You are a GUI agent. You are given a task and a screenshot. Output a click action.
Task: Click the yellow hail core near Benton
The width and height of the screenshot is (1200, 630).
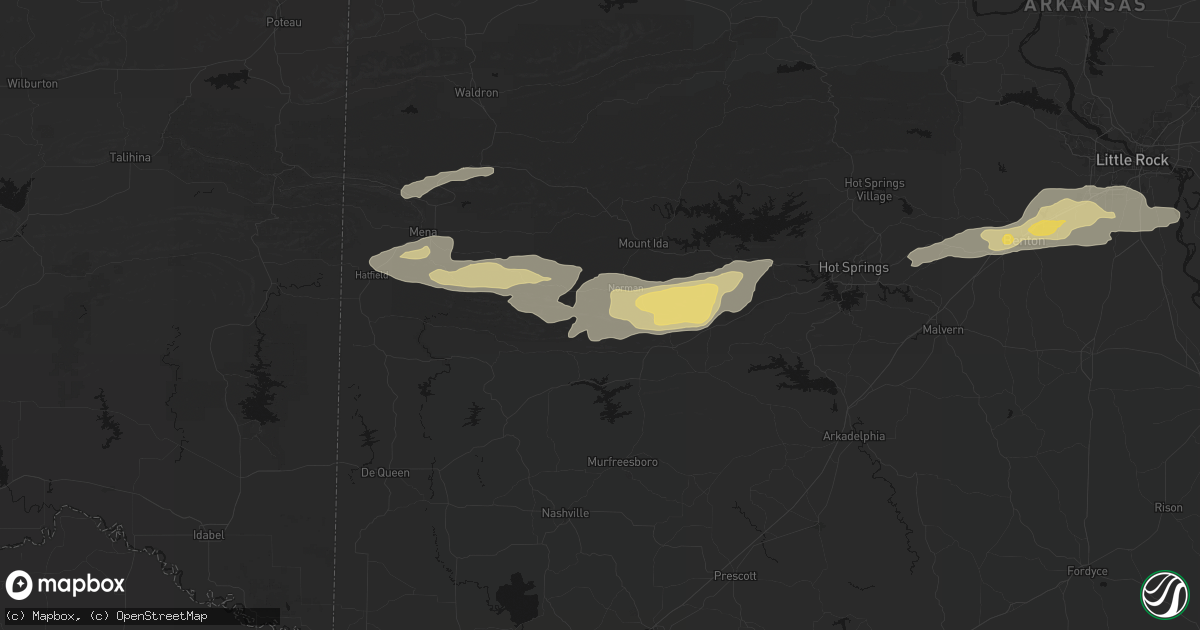[1047, 228]
